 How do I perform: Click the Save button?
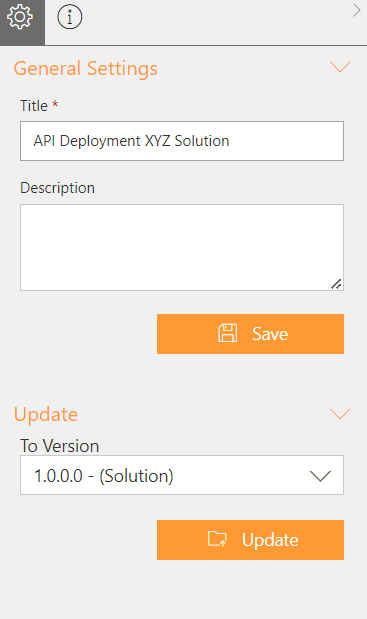coord(251,334)
